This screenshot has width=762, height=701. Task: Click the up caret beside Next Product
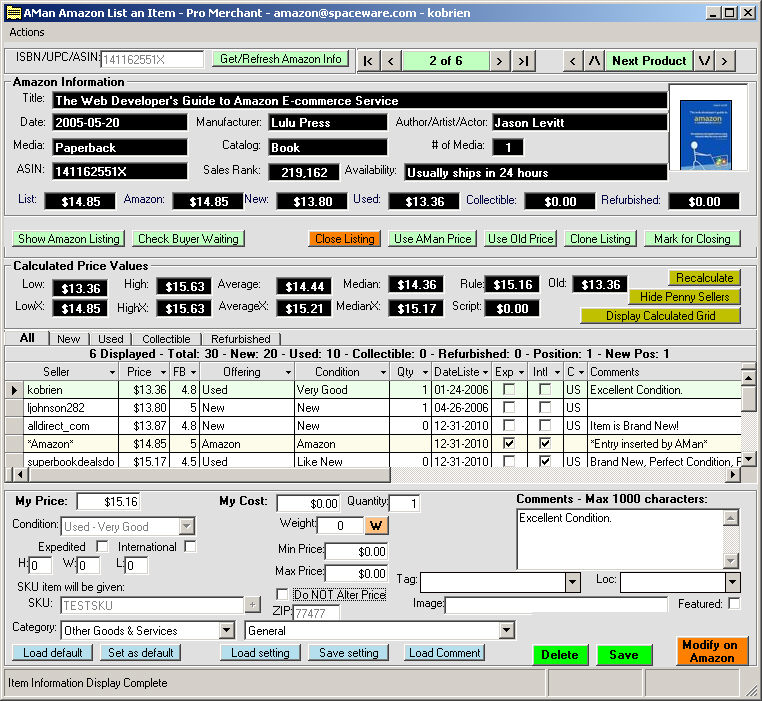595,61
